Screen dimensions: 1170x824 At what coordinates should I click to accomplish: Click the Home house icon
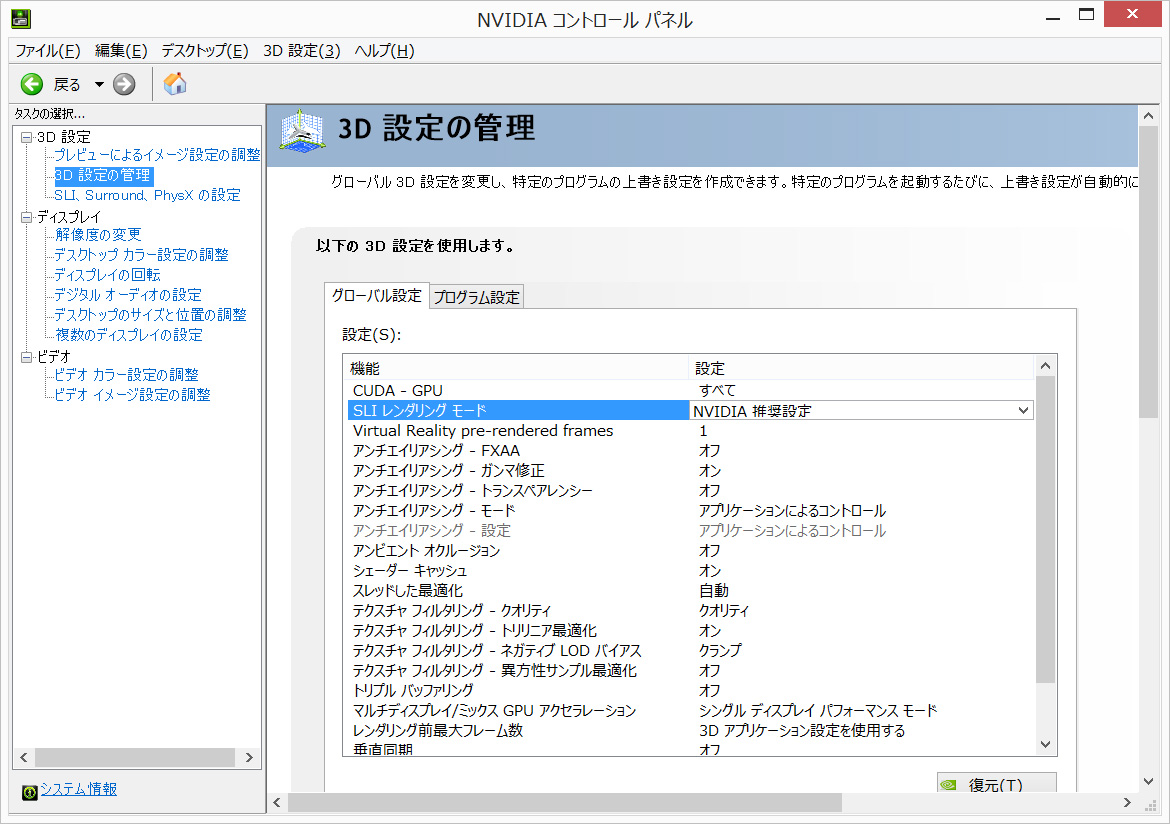click(x=175, y=84)
